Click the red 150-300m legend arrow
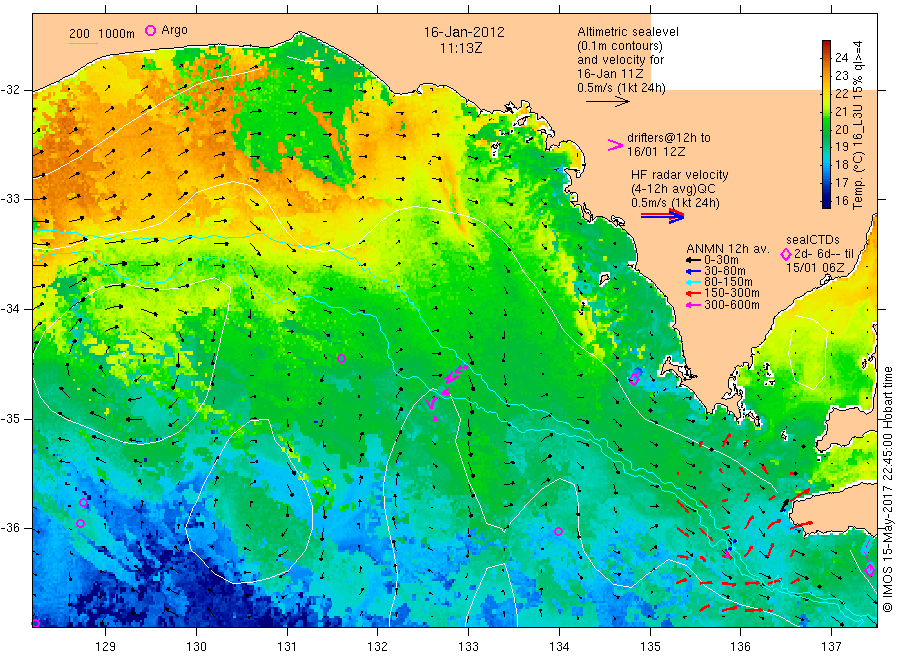 pyautogui.click(x=693, y=294)
